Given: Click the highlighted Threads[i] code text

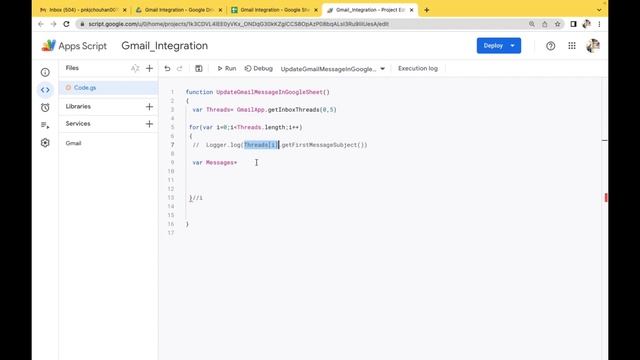Looking at the screenshot, I should [x=261, y=145].
